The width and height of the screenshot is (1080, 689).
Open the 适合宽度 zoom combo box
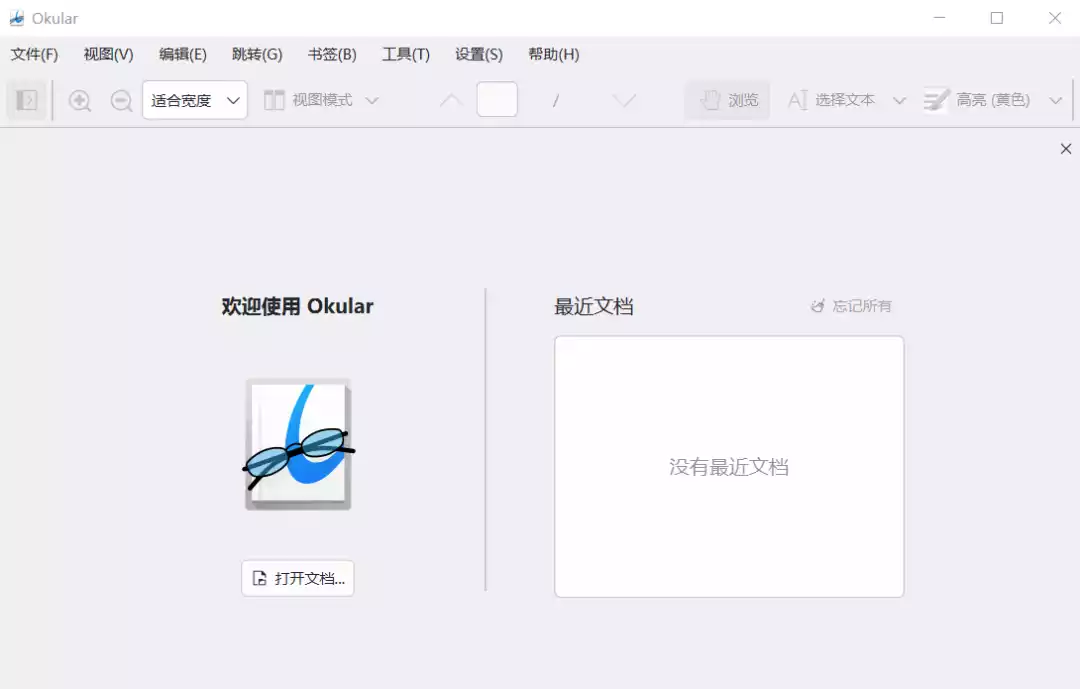tap(195, 101)
